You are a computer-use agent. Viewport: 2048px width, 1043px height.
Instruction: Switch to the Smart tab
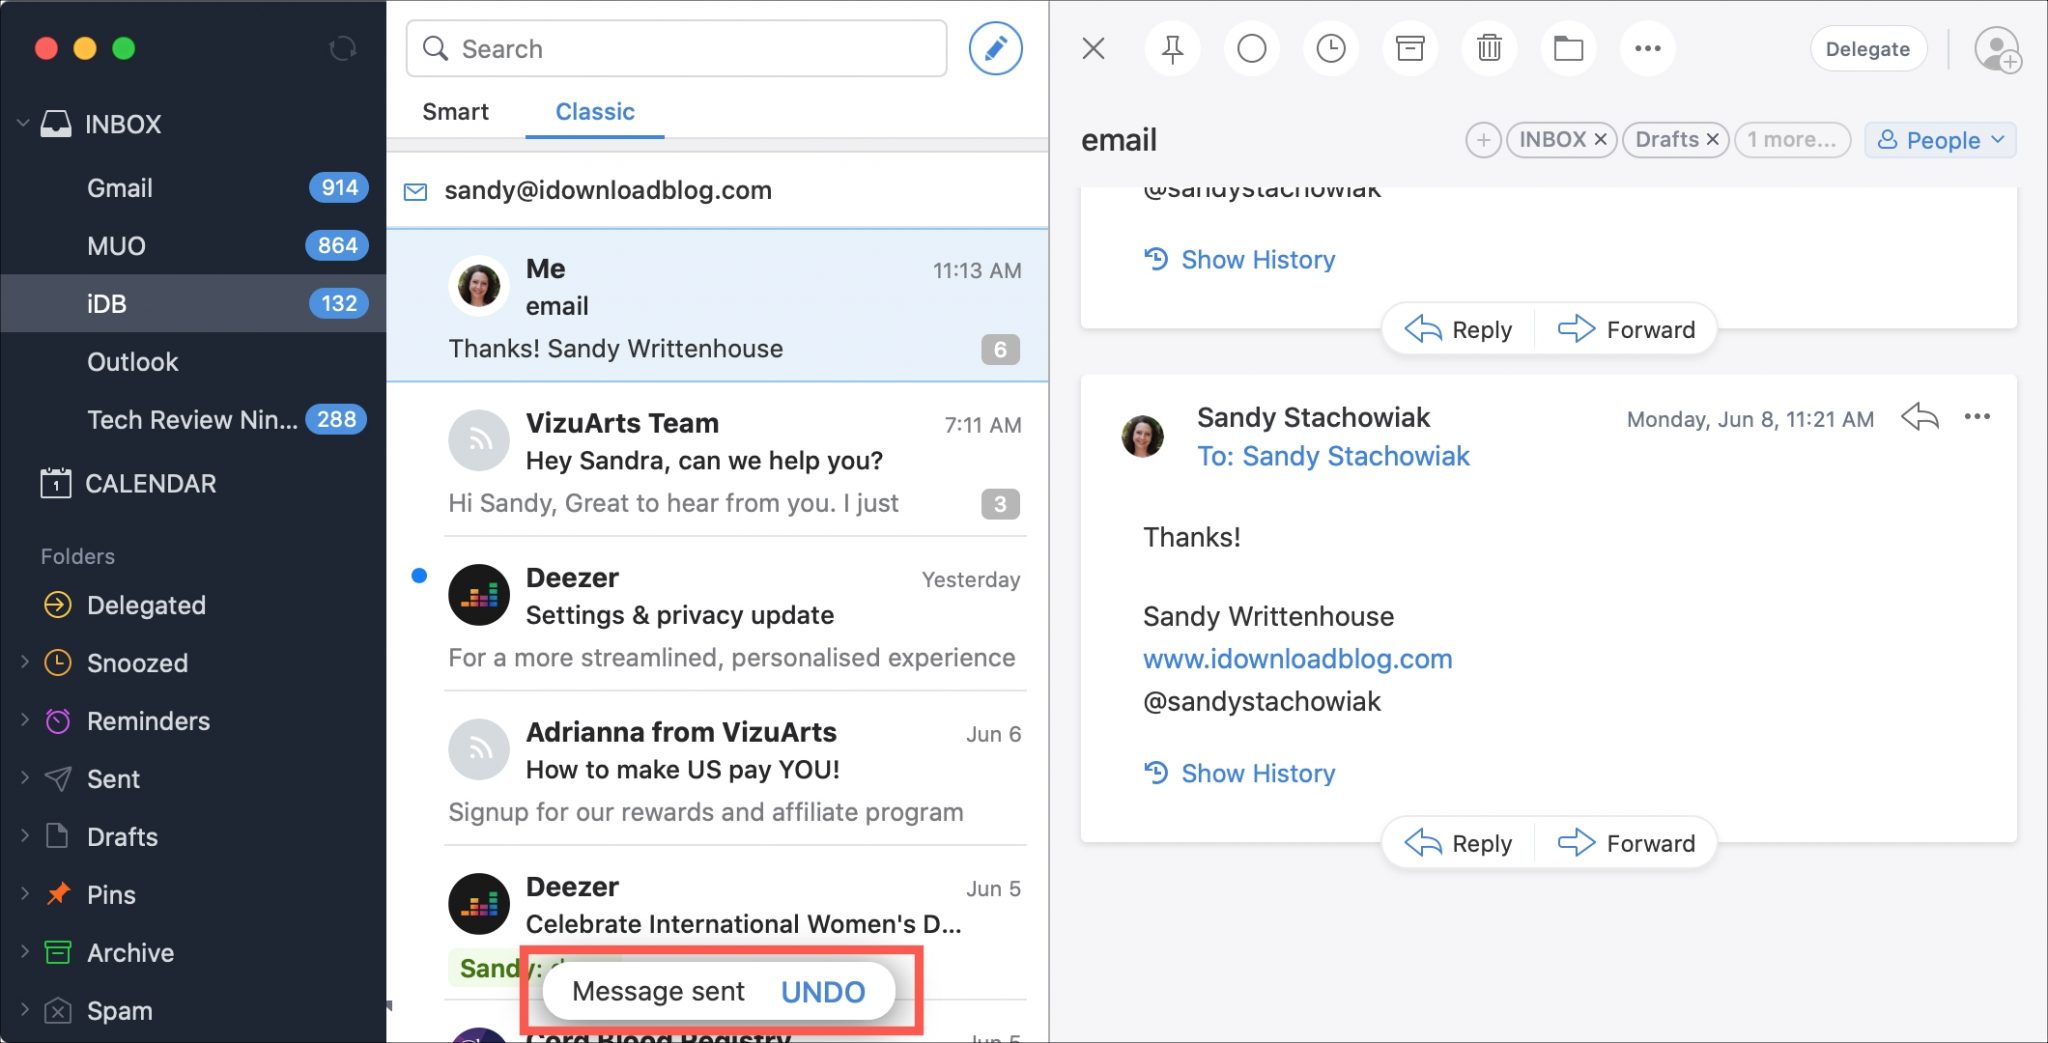[x=456, y=112]
